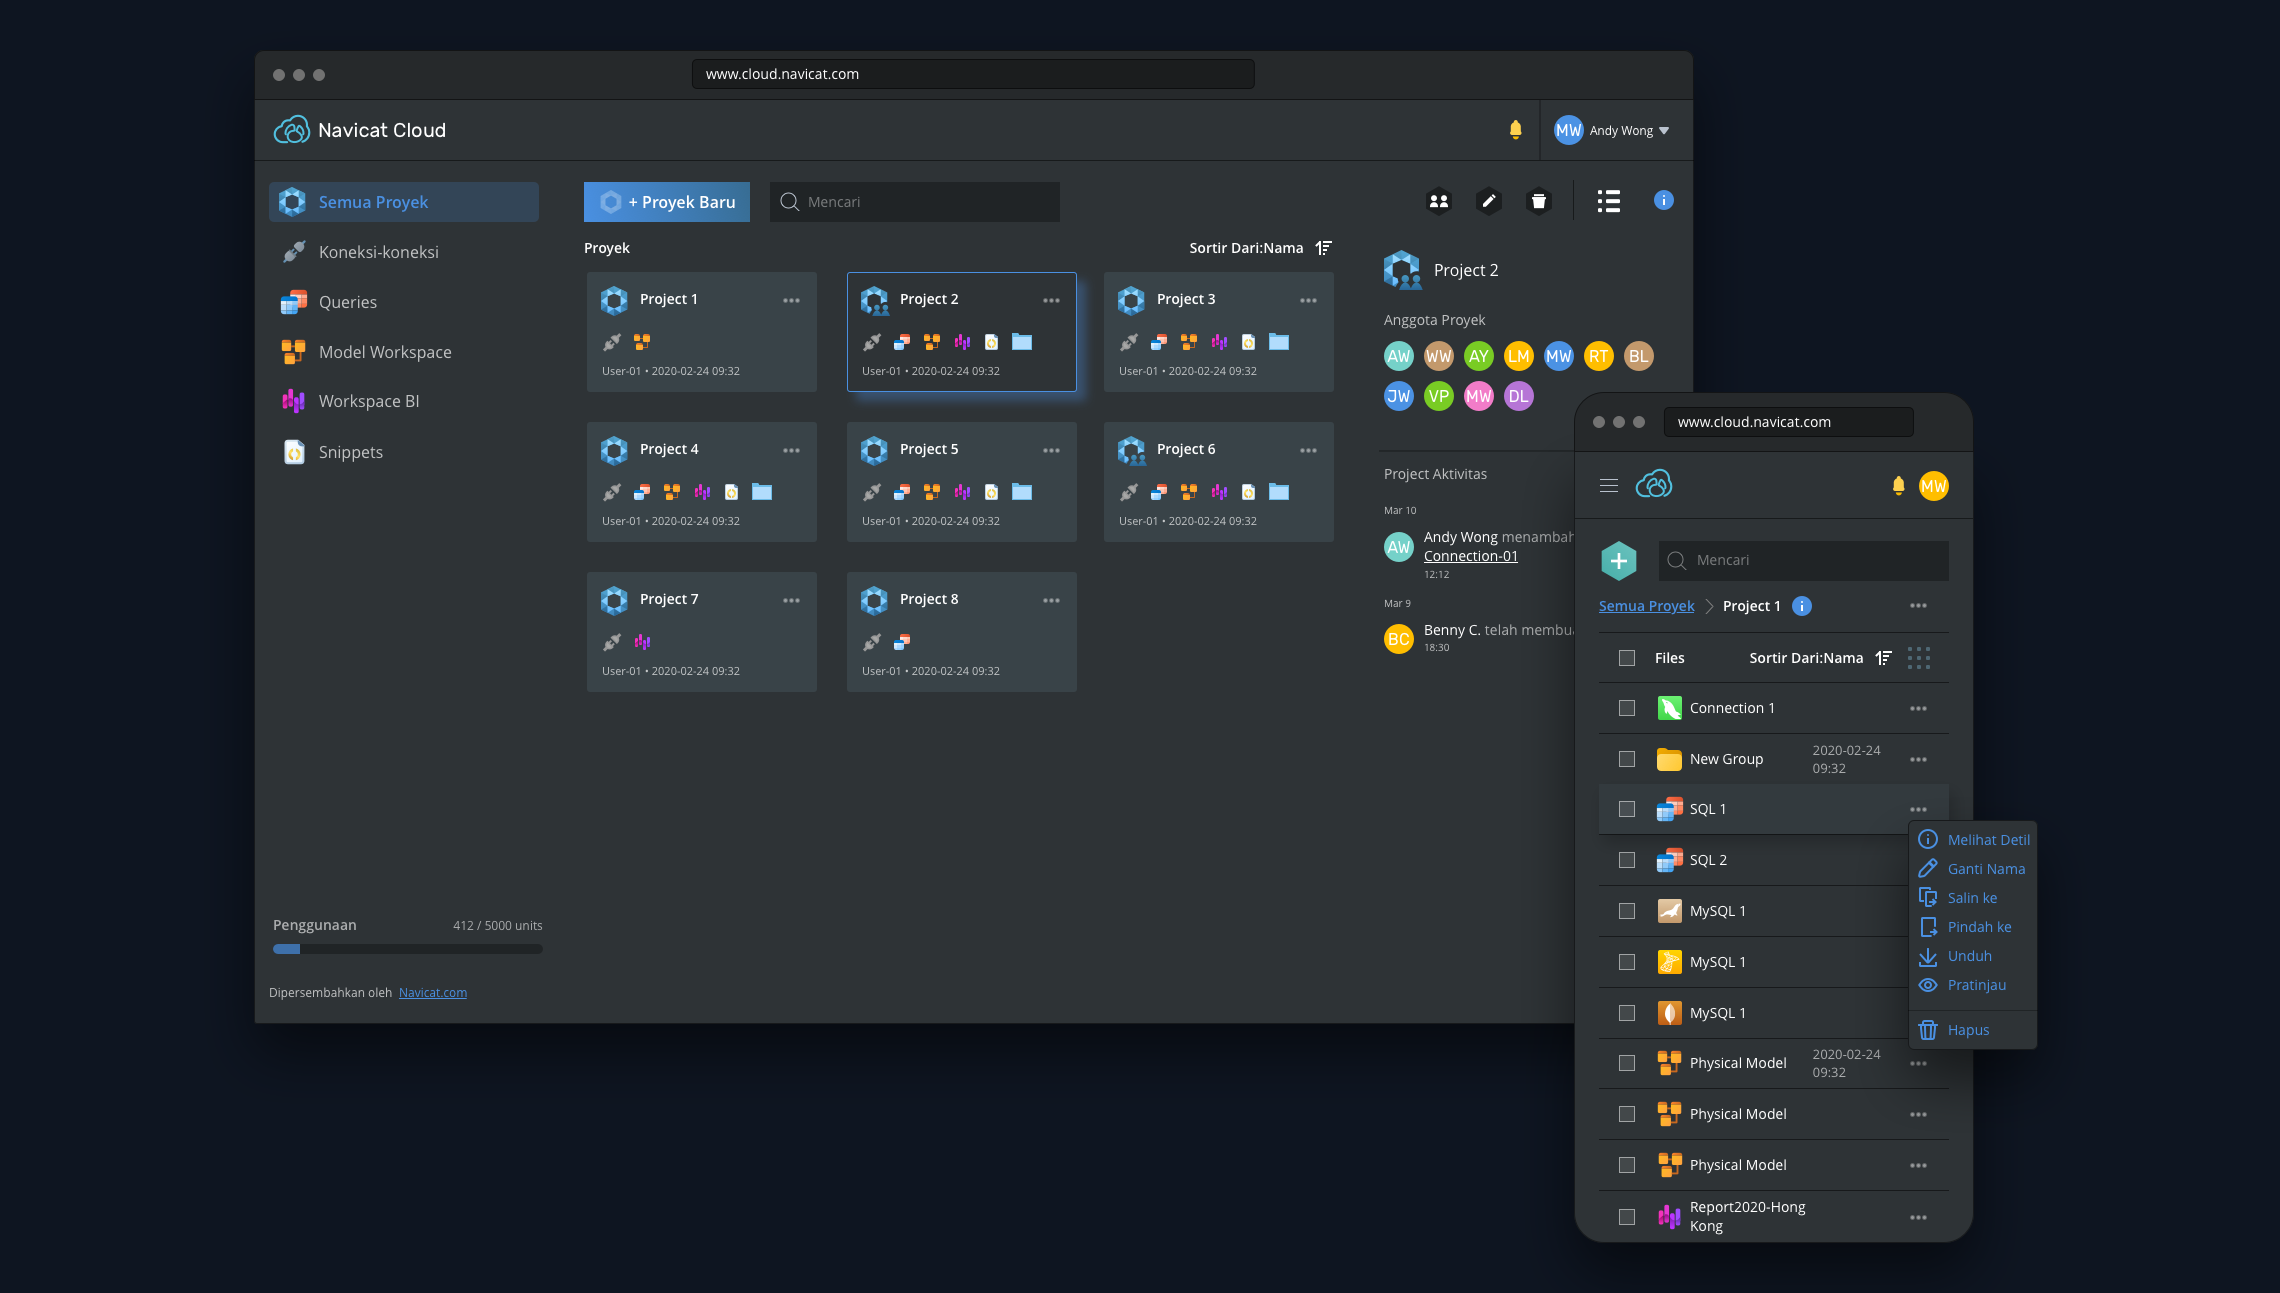Switch to list view icon
Screen dimensions: 2280x1293
click(x=1608, y=201)
